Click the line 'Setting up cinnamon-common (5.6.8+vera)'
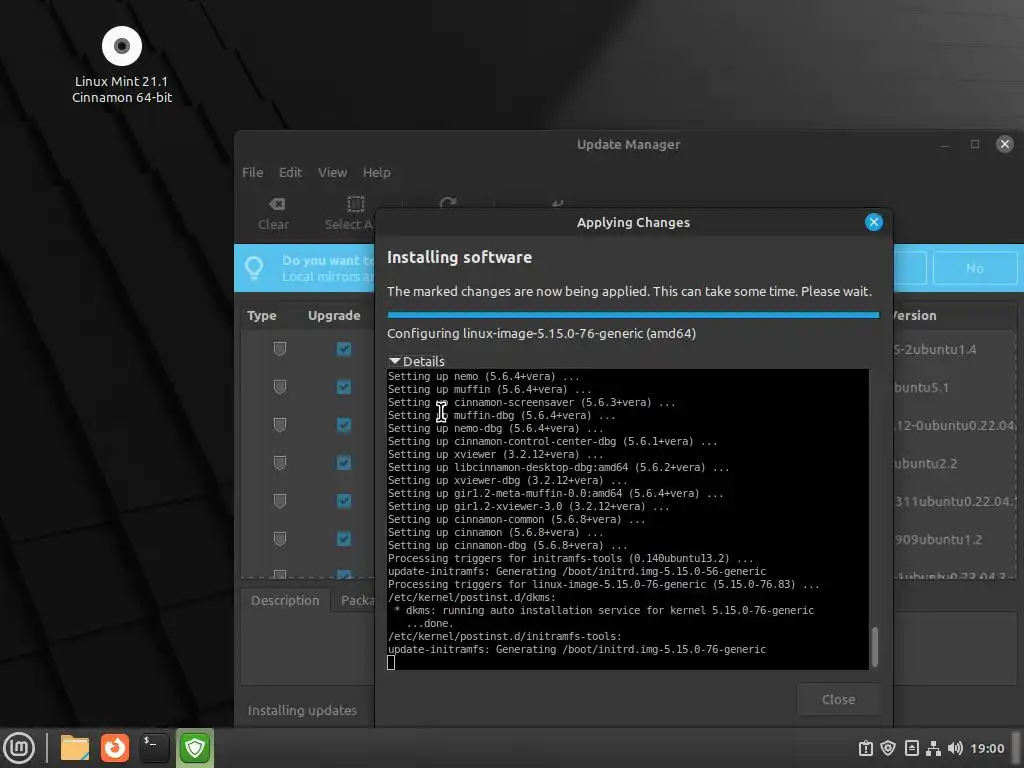This screenshot has height=768, width=1024. 516,519
